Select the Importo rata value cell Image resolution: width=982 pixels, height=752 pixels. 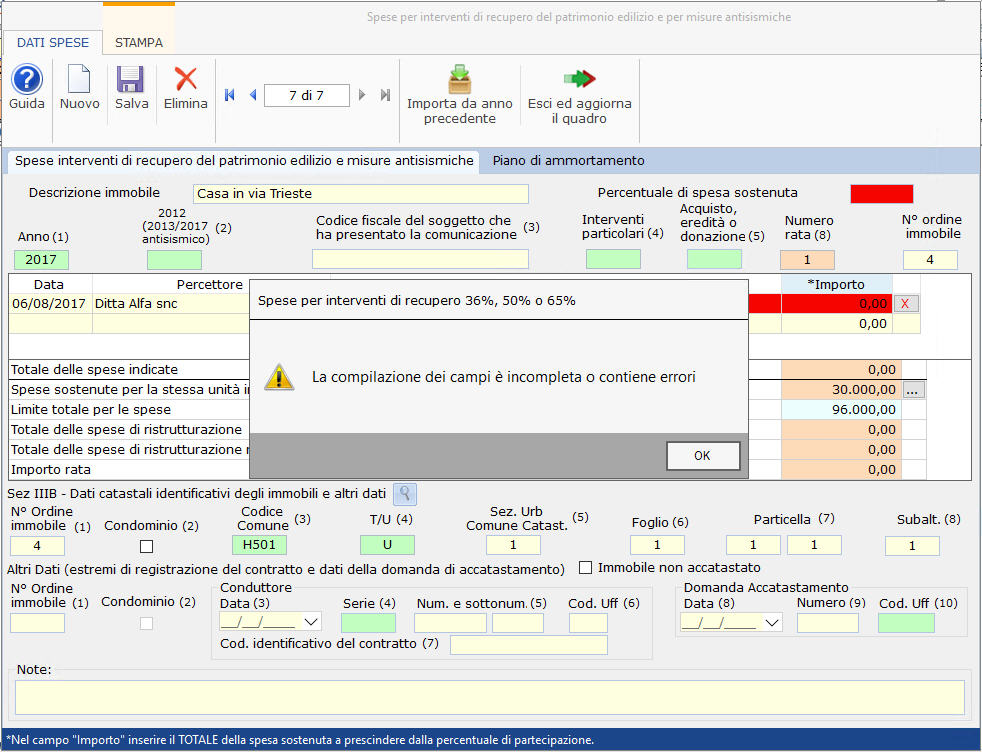841,470
